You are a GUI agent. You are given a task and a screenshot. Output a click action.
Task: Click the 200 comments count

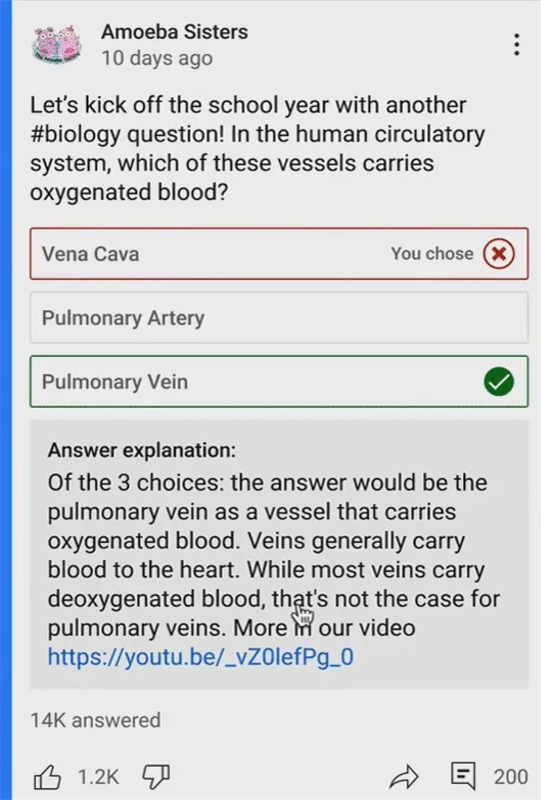coord(511,777)
